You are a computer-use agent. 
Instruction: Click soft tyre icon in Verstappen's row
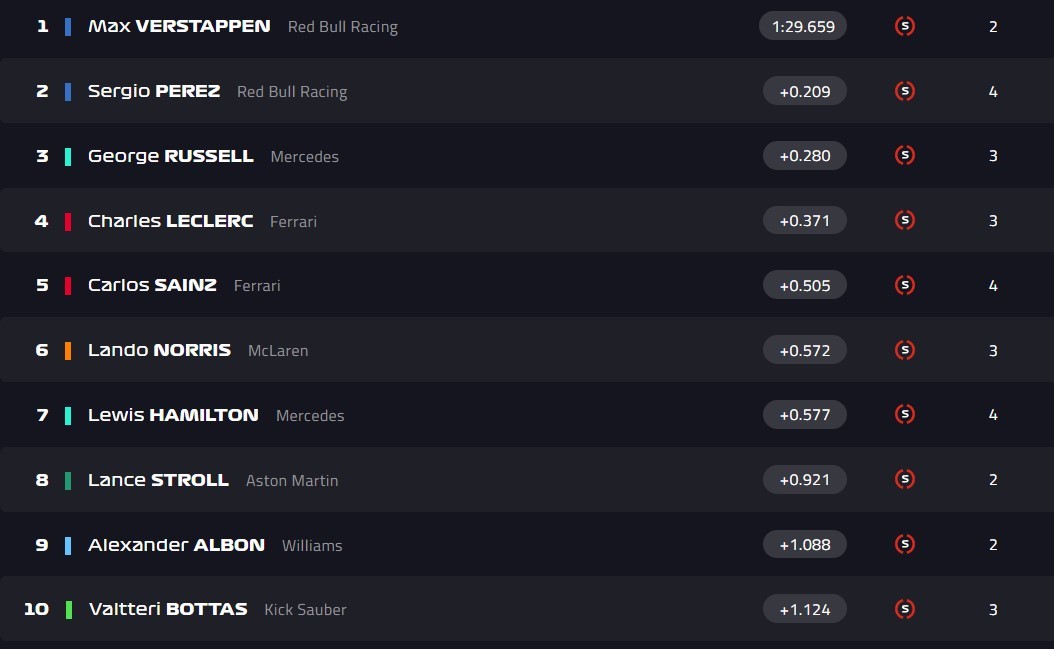click(905, 26)
